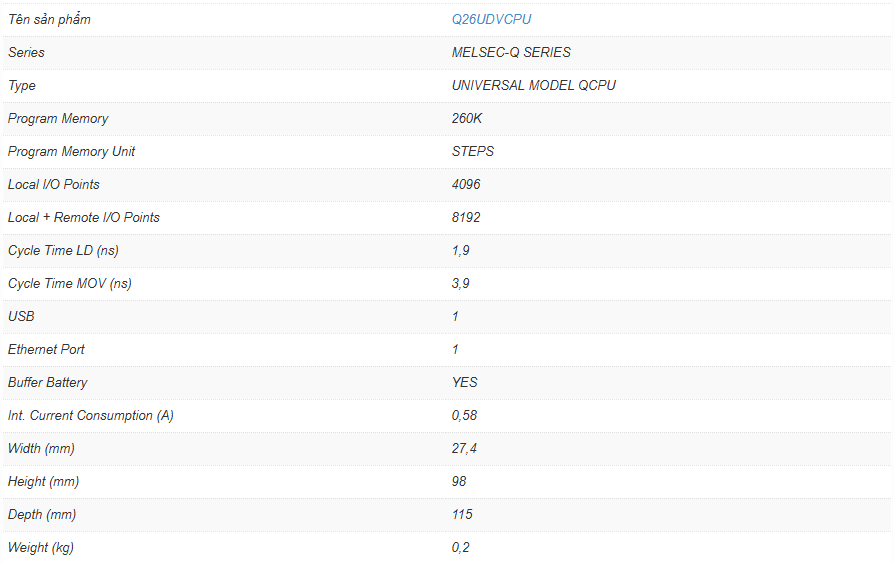Screen dimensions: 895x563
Task: Select the '115' depth value
Action: coord(462,514)
